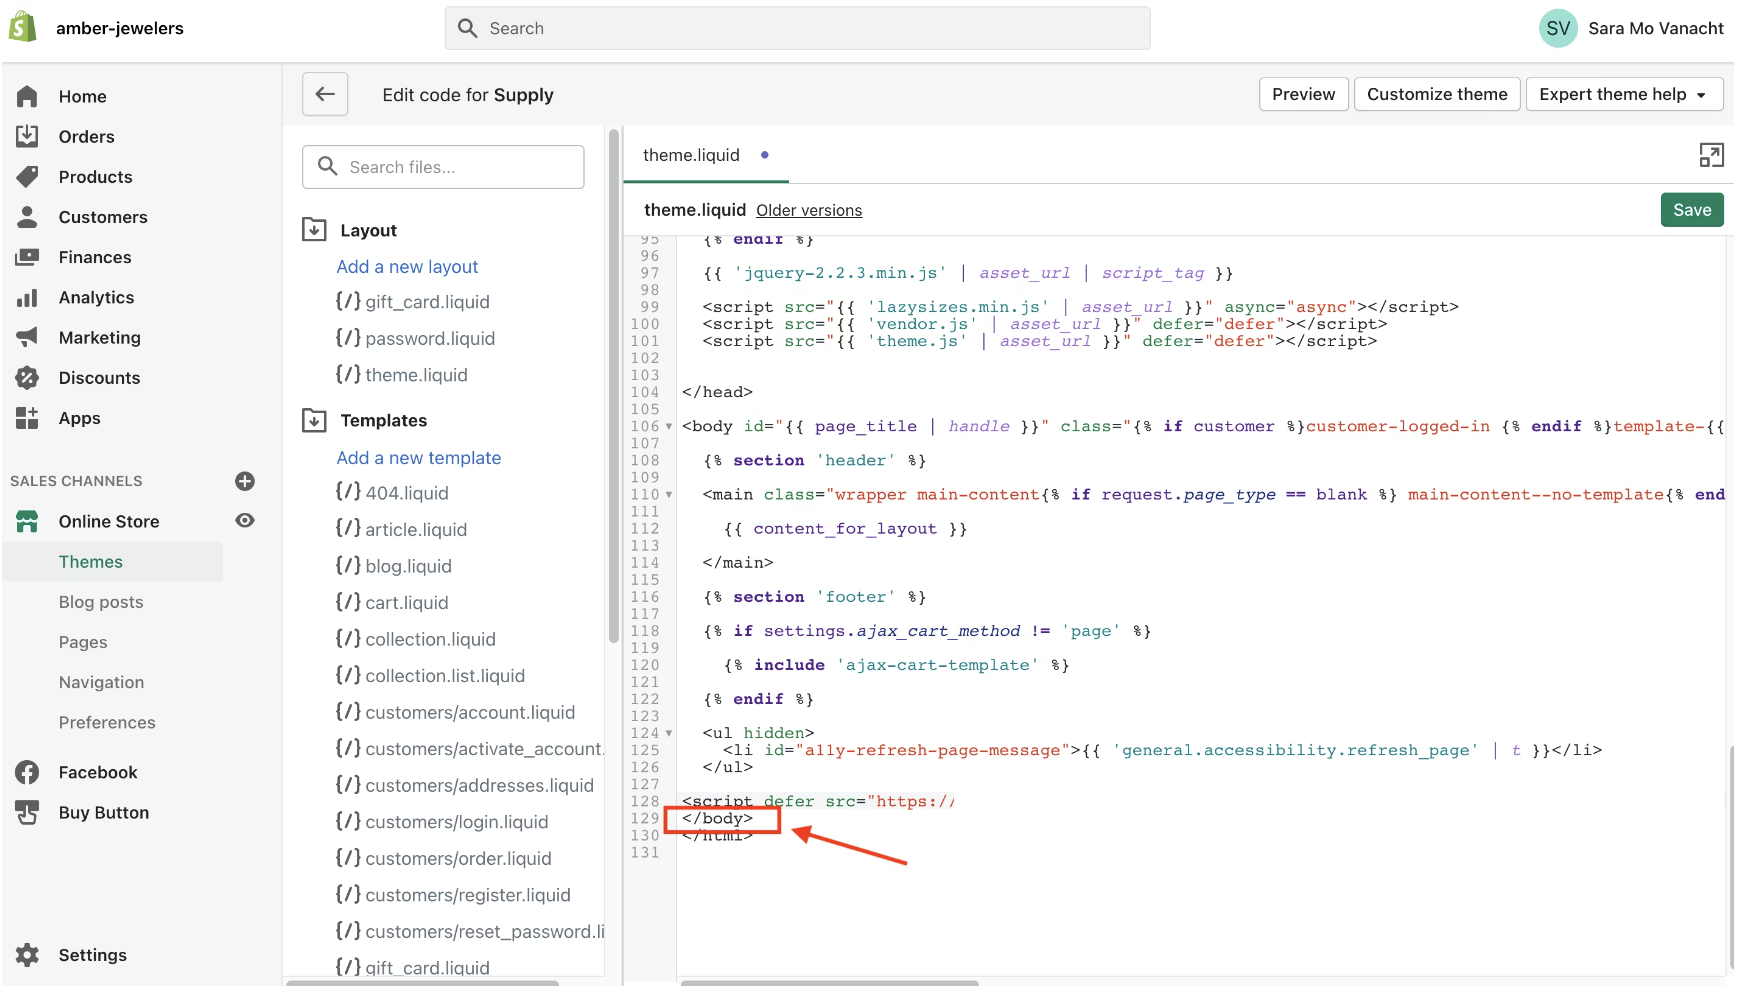The width and height of the screenshot is (1738, 986).
Task: Collapse the Layout folder
Action: click(x=314, y=230)
